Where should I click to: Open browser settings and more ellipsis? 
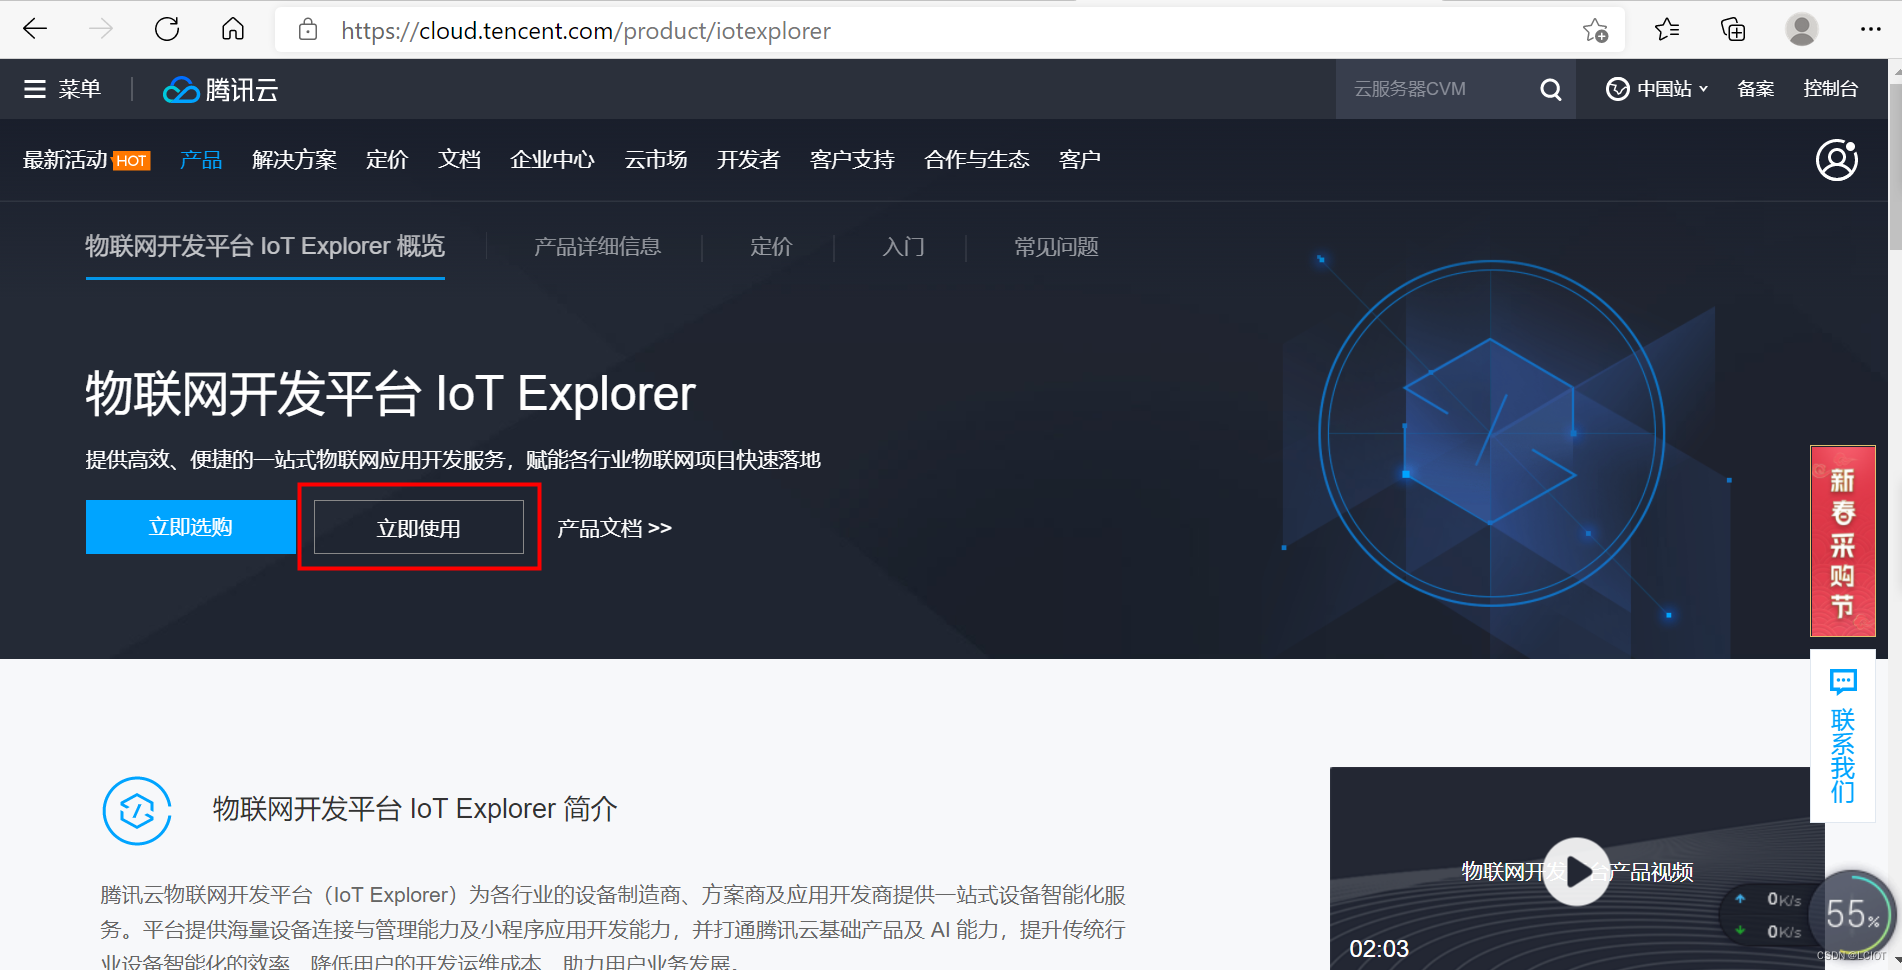point(1870,30)
